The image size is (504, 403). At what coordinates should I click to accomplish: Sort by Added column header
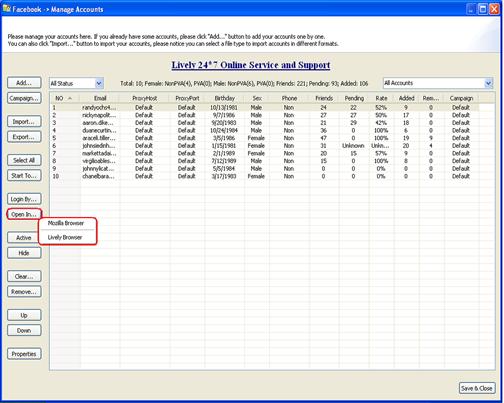(x=406, y=98)
